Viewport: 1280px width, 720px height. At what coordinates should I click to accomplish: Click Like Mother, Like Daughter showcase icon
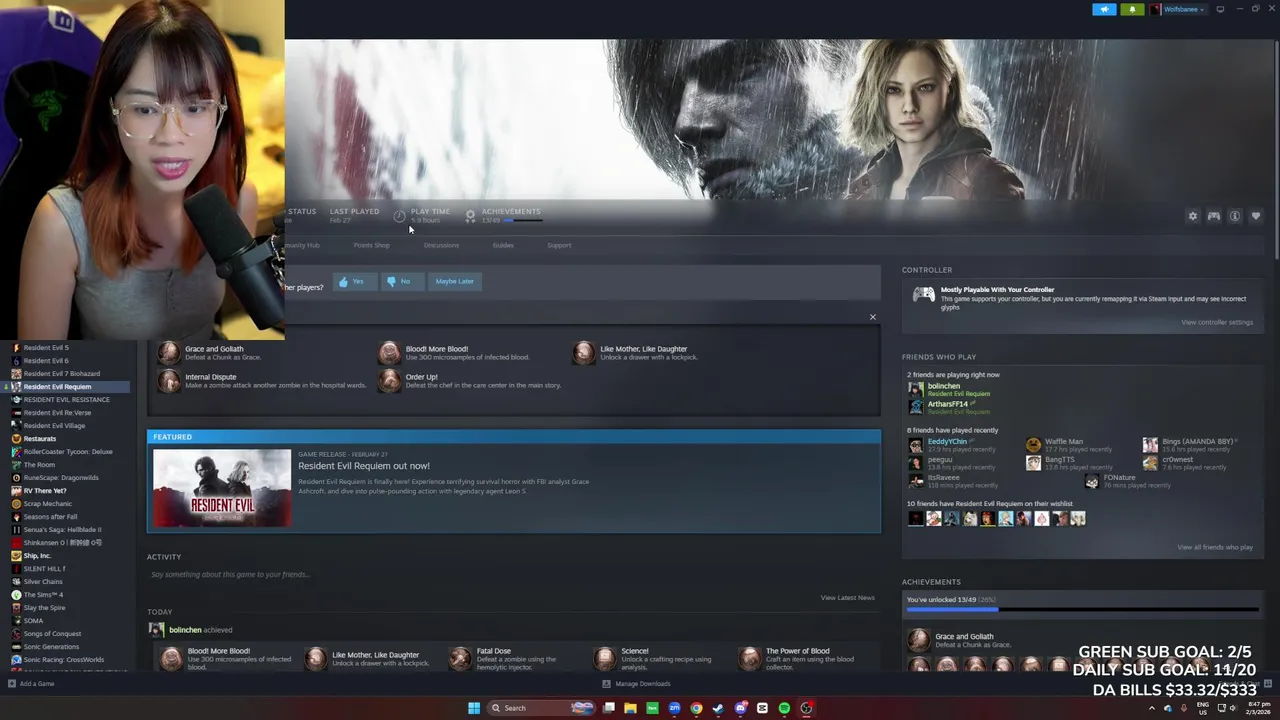pos(584,353)
